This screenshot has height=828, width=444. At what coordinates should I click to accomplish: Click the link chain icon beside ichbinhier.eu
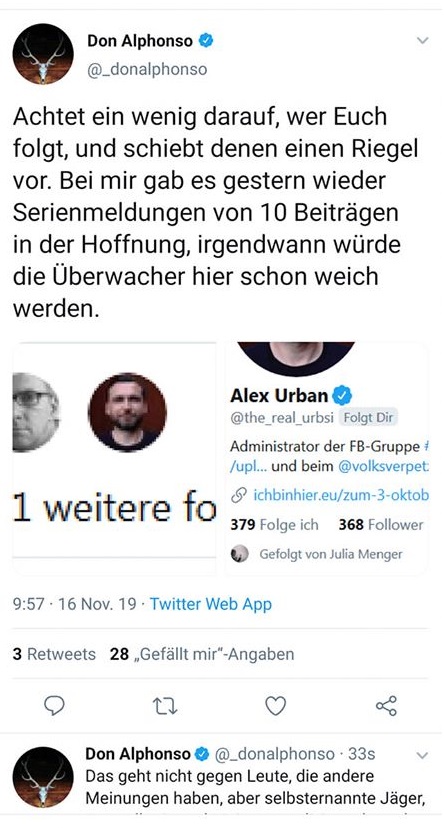239,496
